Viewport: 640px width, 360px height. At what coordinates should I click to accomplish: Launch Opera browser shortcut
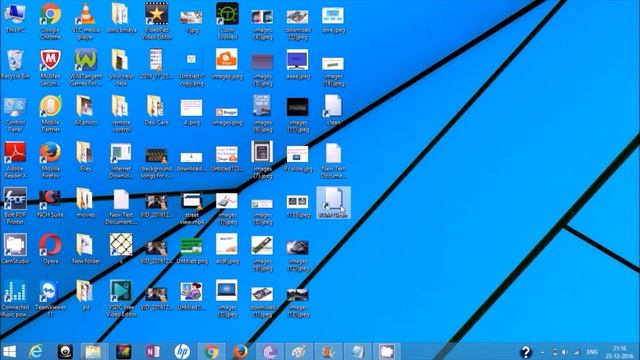[50, 249]
